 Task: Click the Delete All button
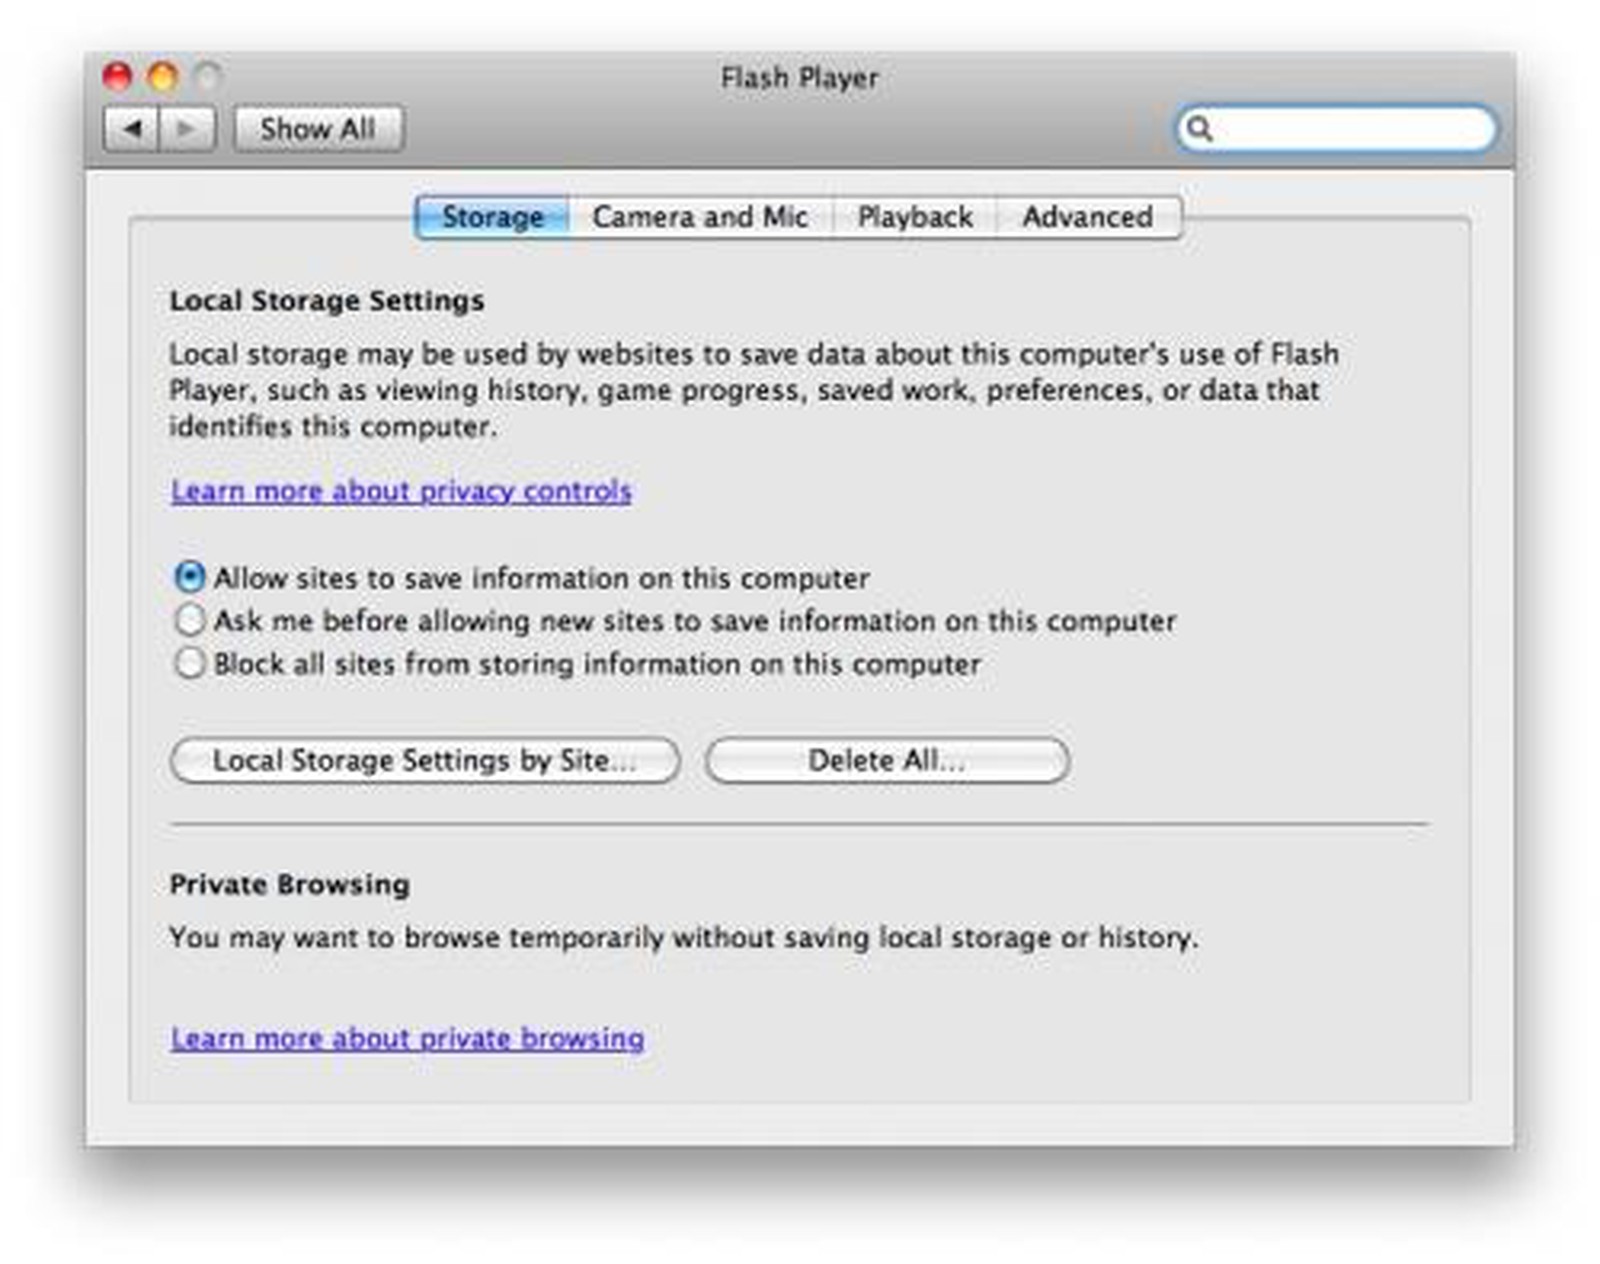pyautogui.click(x=887, y=761)
